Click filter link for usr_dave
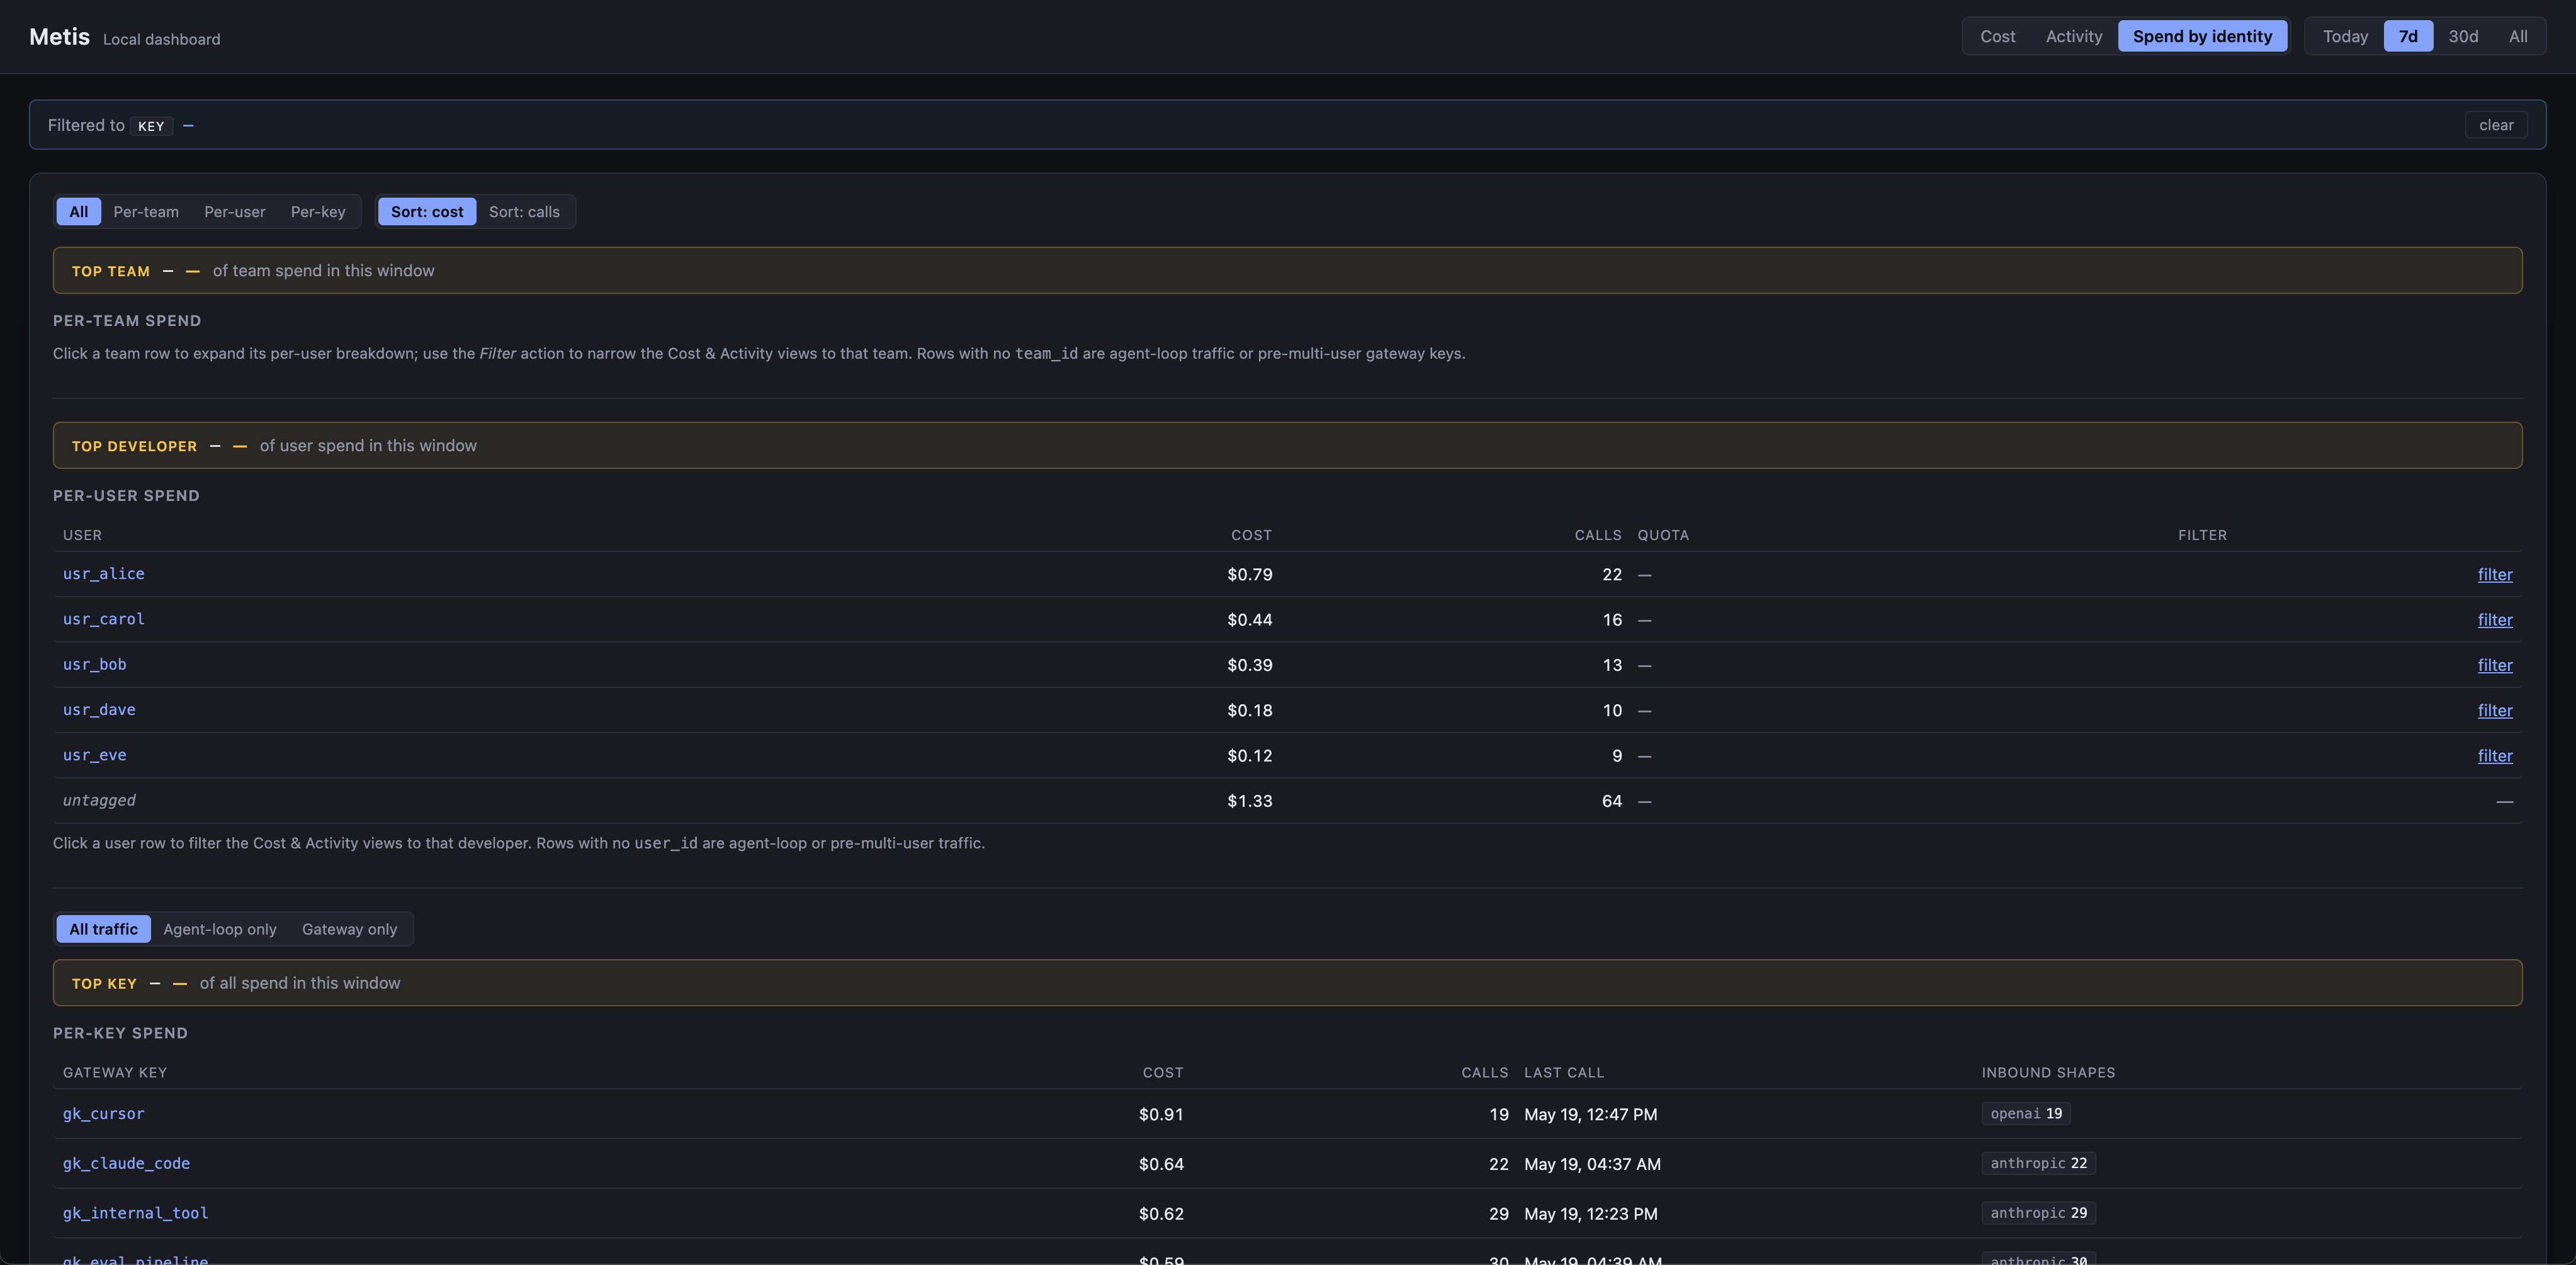This screenshot has height=1265, width=2576. [2495, 710]
